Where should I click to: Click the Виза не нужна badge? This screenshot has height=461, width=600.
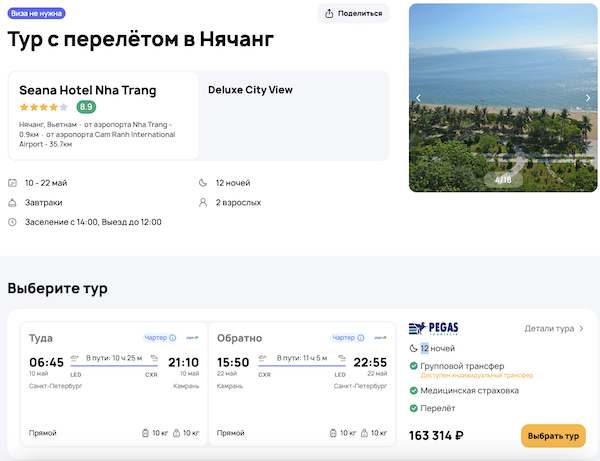point(37,13)
